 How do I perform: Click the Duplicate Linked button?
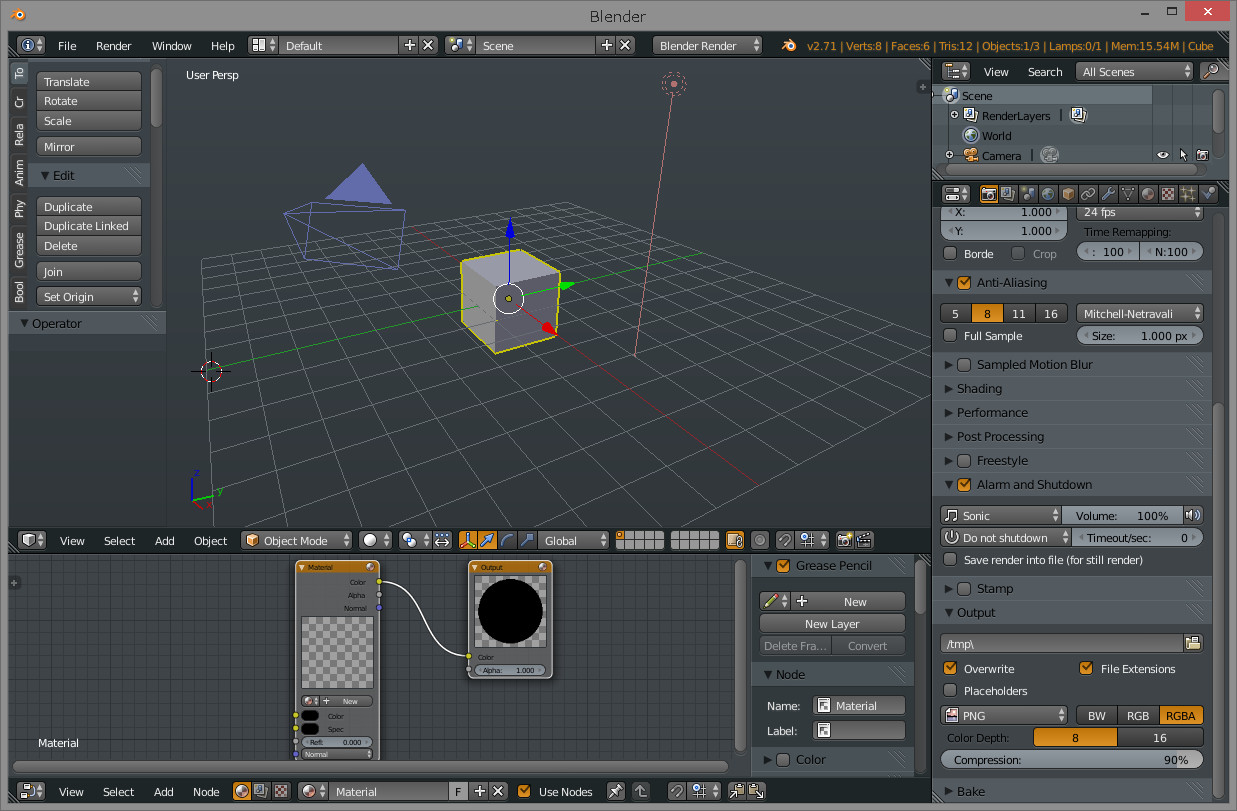pyautogui.click(x=88, y=226)
